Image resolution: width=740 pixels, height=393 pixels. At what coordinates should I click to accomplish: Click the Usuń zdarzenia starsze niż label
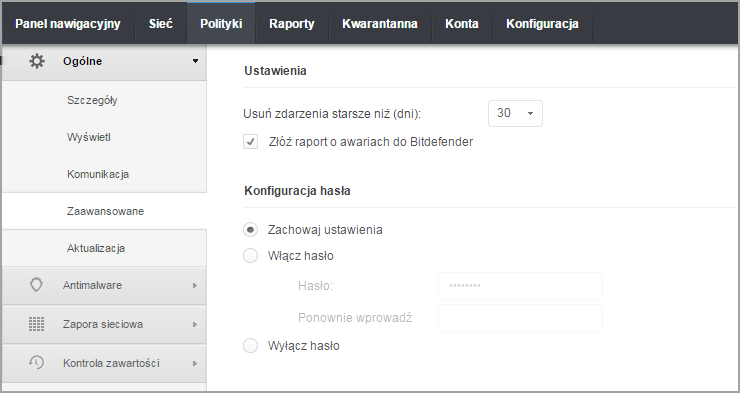click(332, 114)
